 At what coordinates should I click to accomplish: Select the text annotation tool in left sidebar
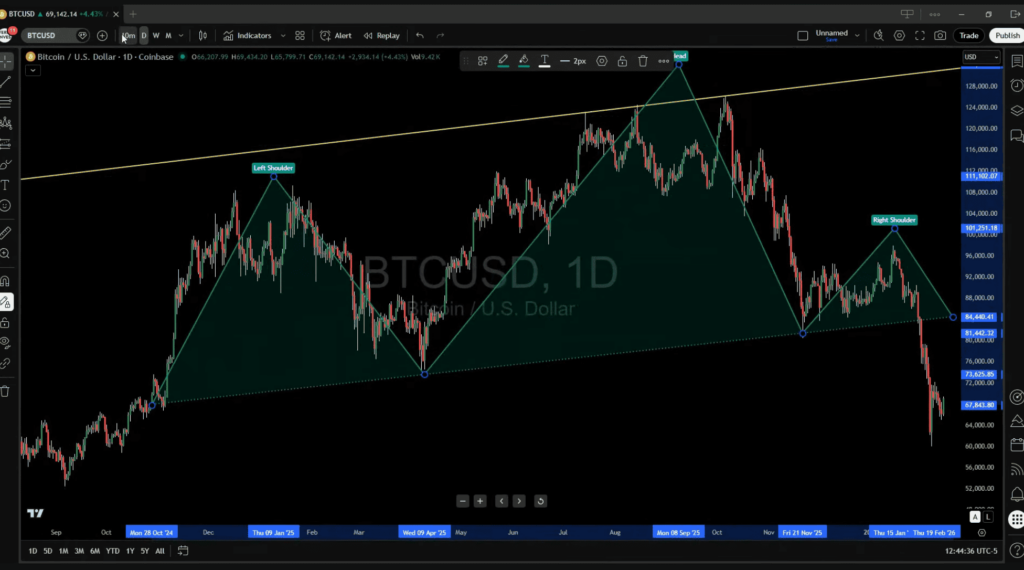pyautogui.click(x=6, y=185)
